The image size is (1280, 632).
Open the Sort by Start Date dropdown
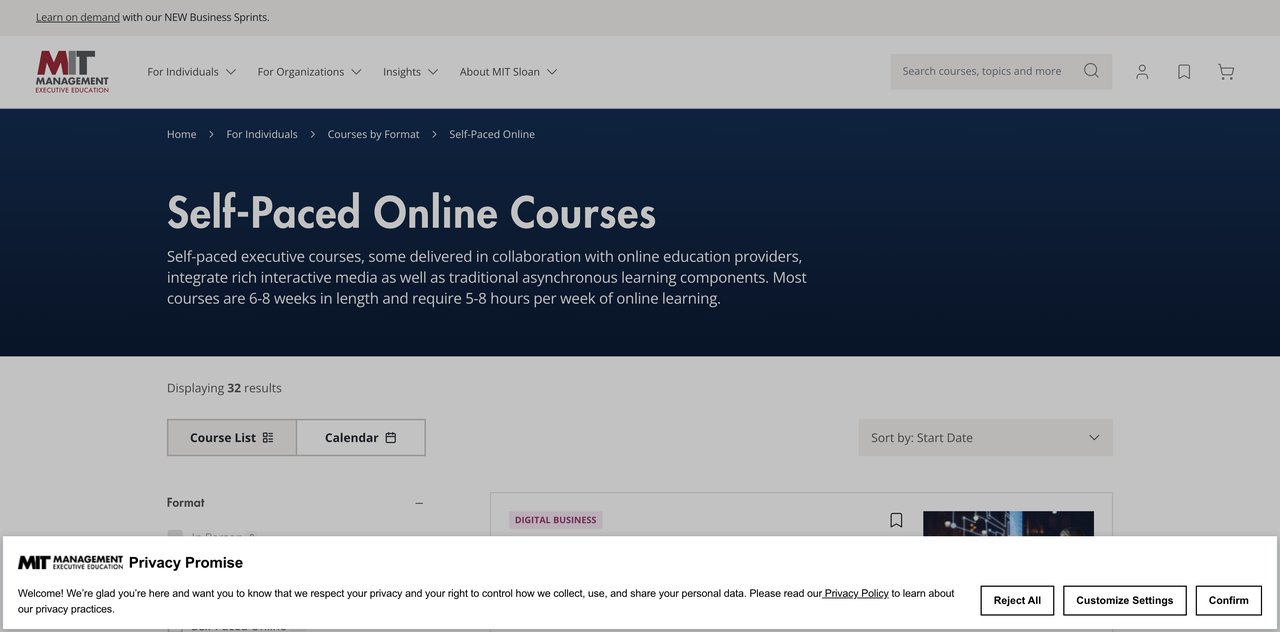tap(985, 437)
